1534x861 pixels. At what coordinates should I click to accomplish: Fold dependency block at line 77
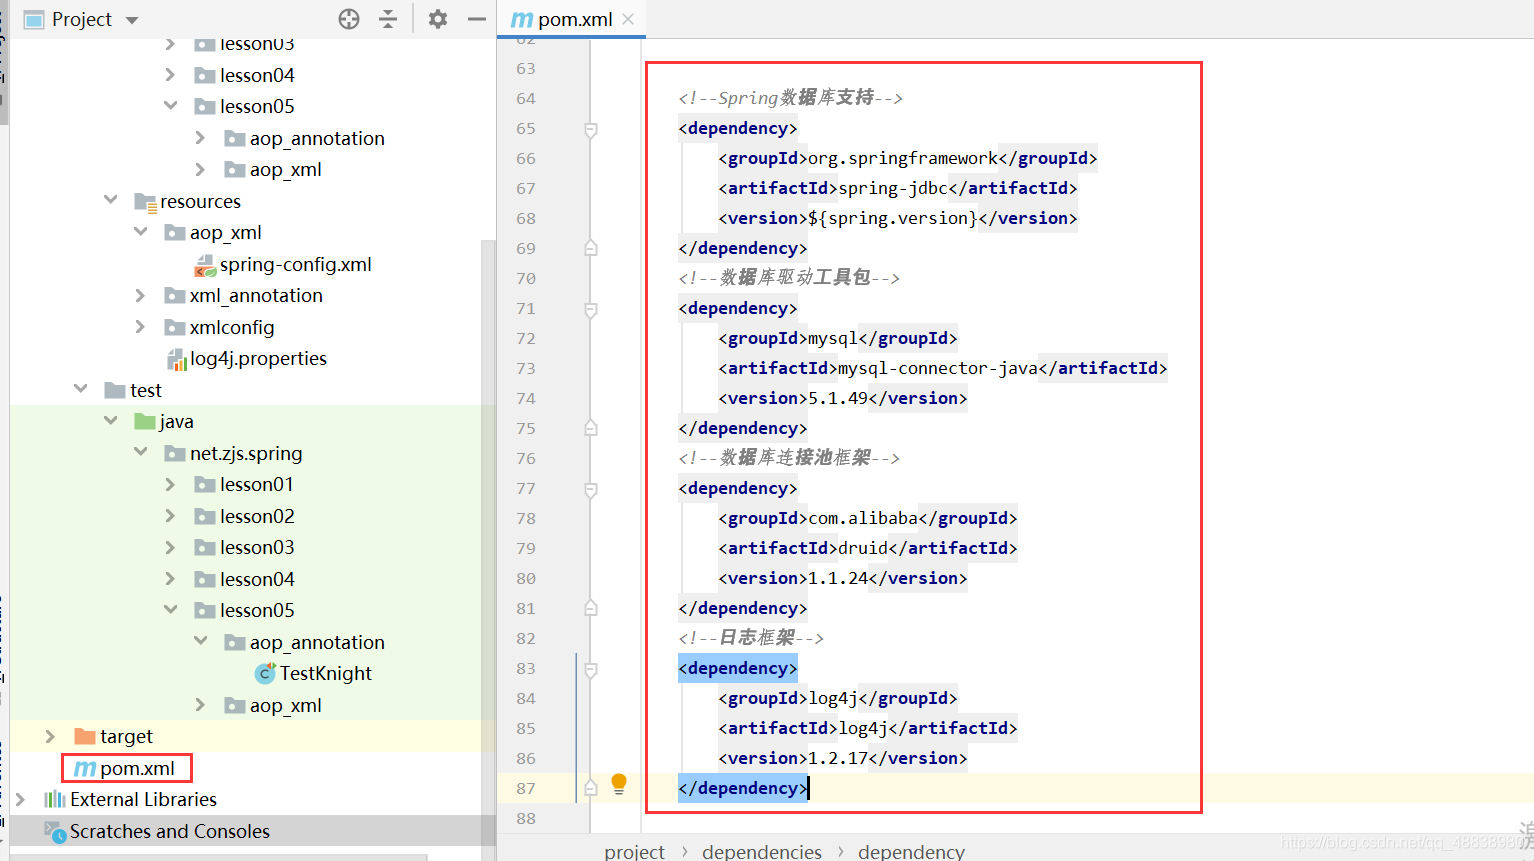[x=591, y=489]
